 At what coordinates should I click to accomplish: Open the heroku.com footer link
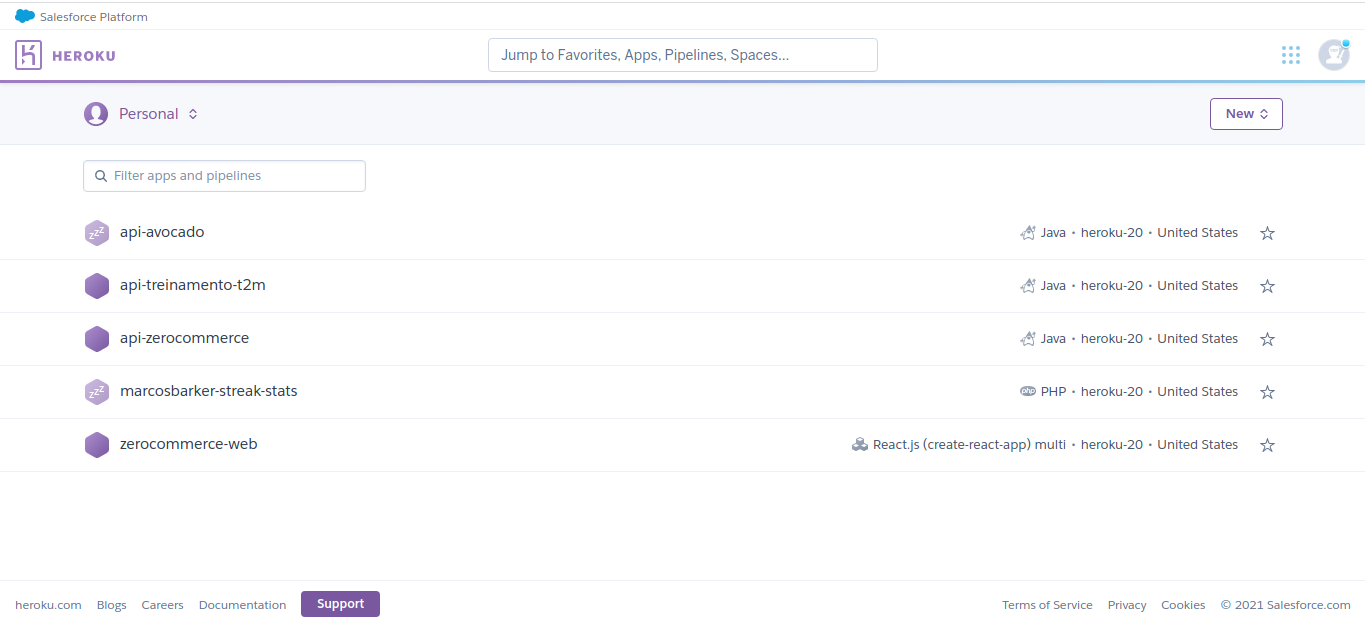click(48, 605)
